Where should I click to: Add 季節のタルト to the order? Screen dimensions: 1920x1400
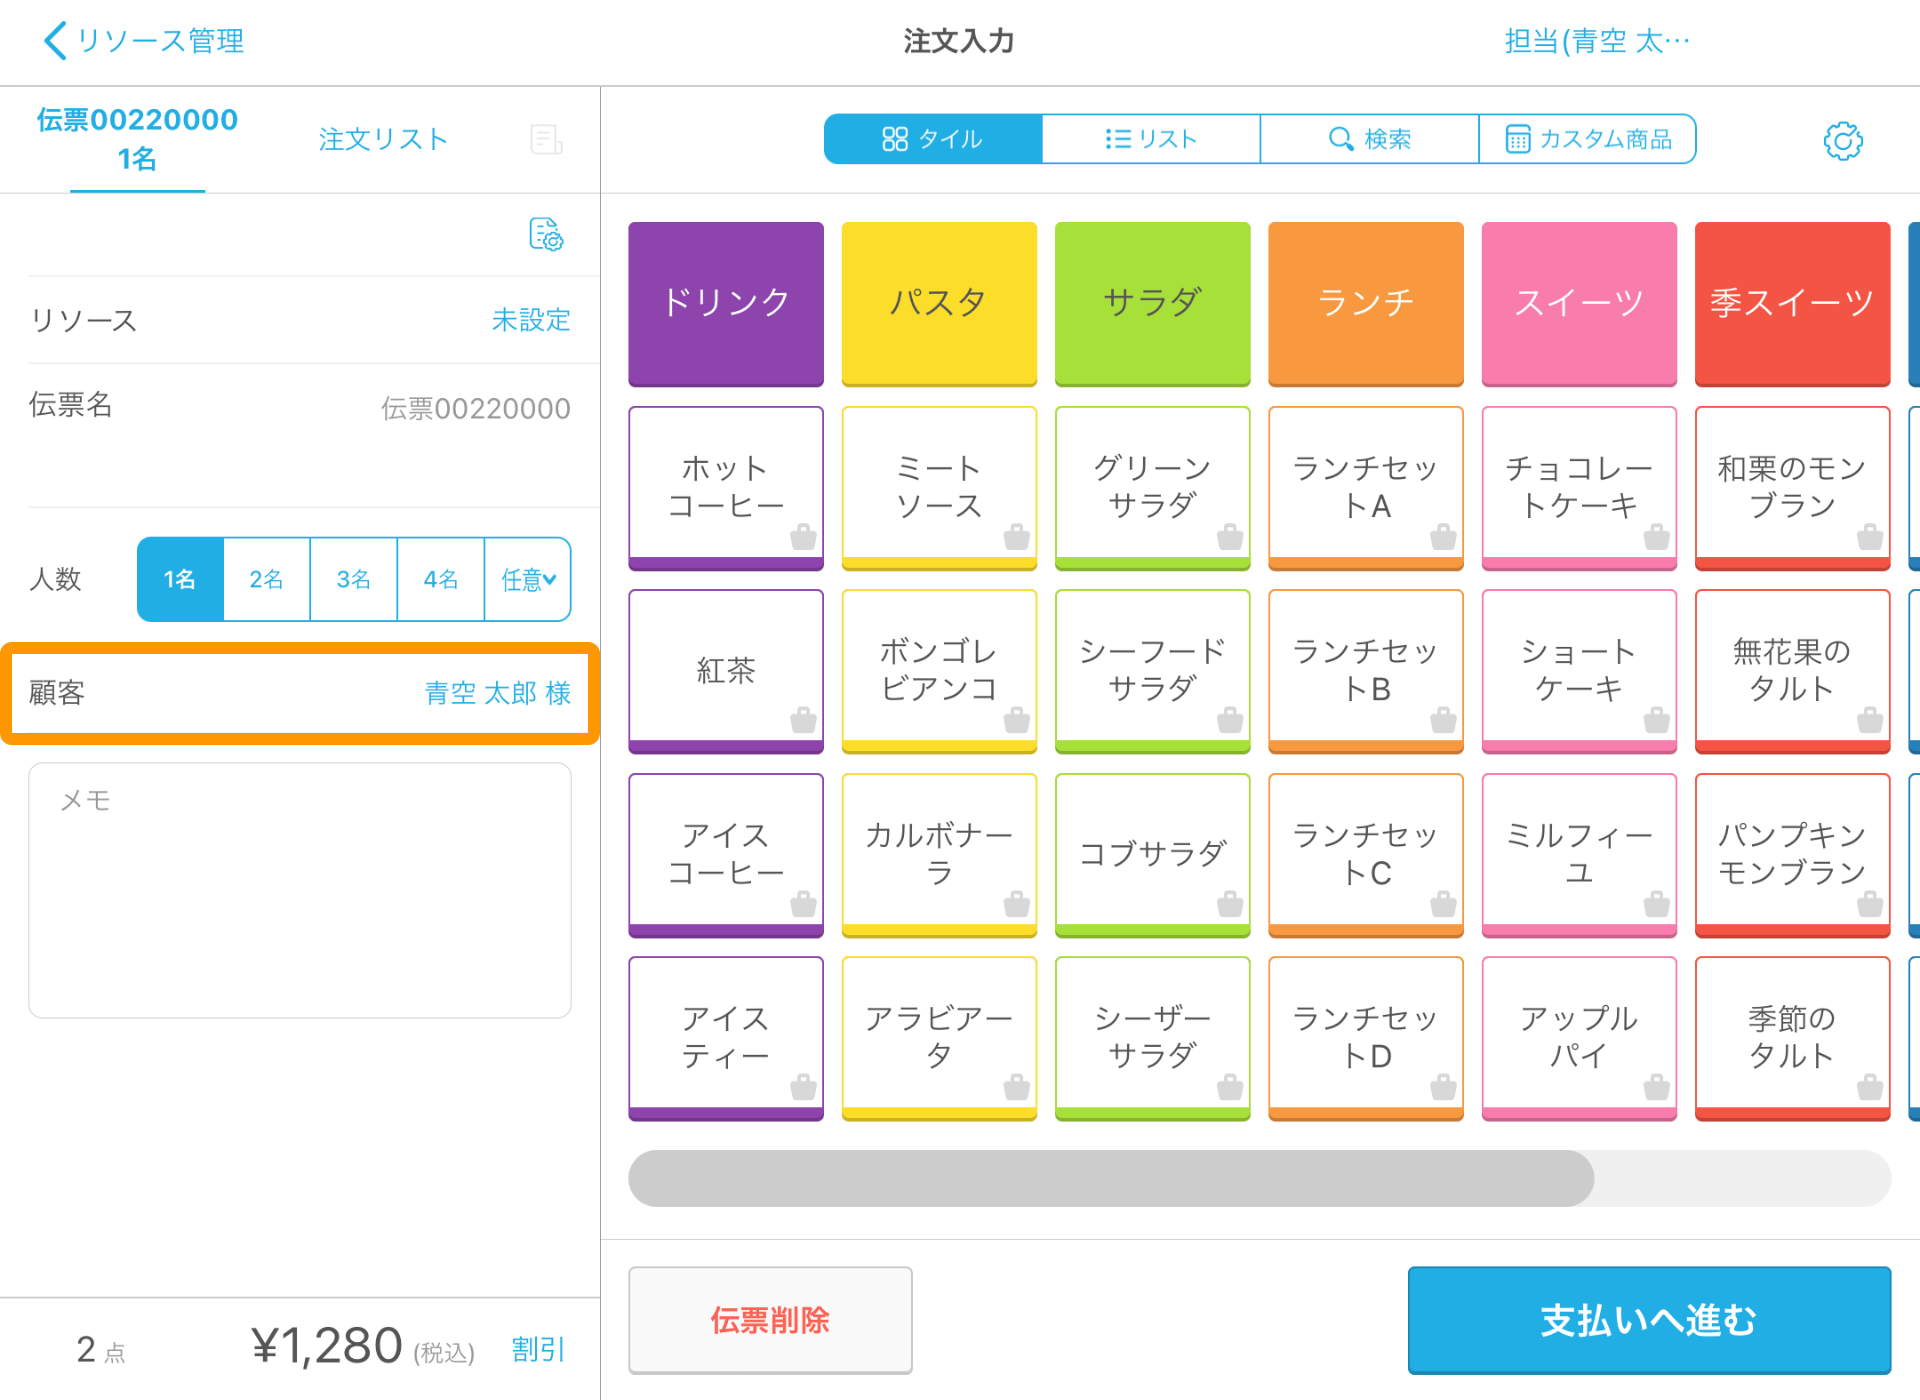pyautogui.click(x=1793, y=1038)
